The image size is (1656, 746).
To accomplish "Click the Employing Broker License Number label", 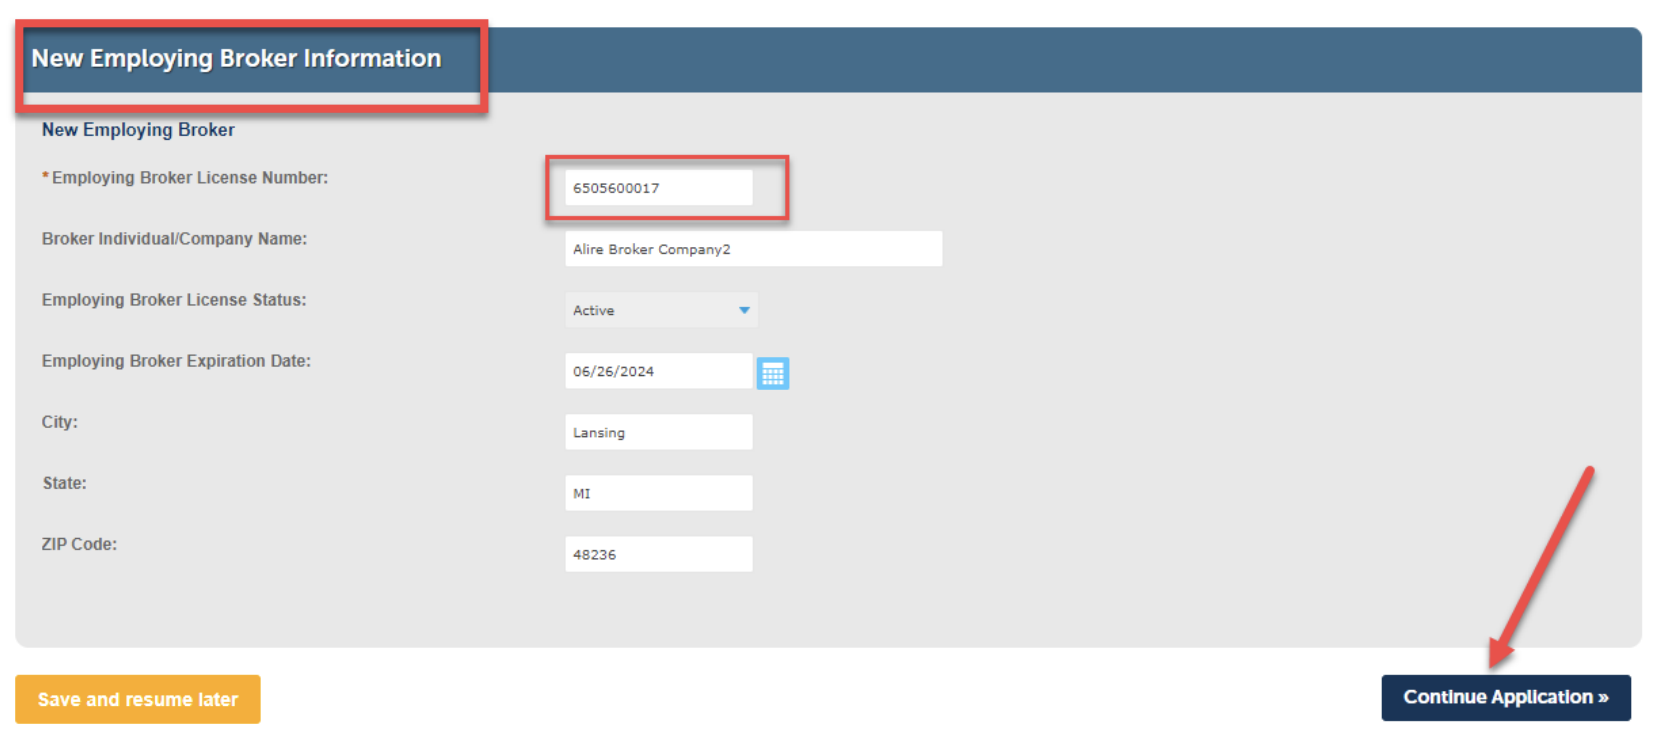I will coord(189,178).
